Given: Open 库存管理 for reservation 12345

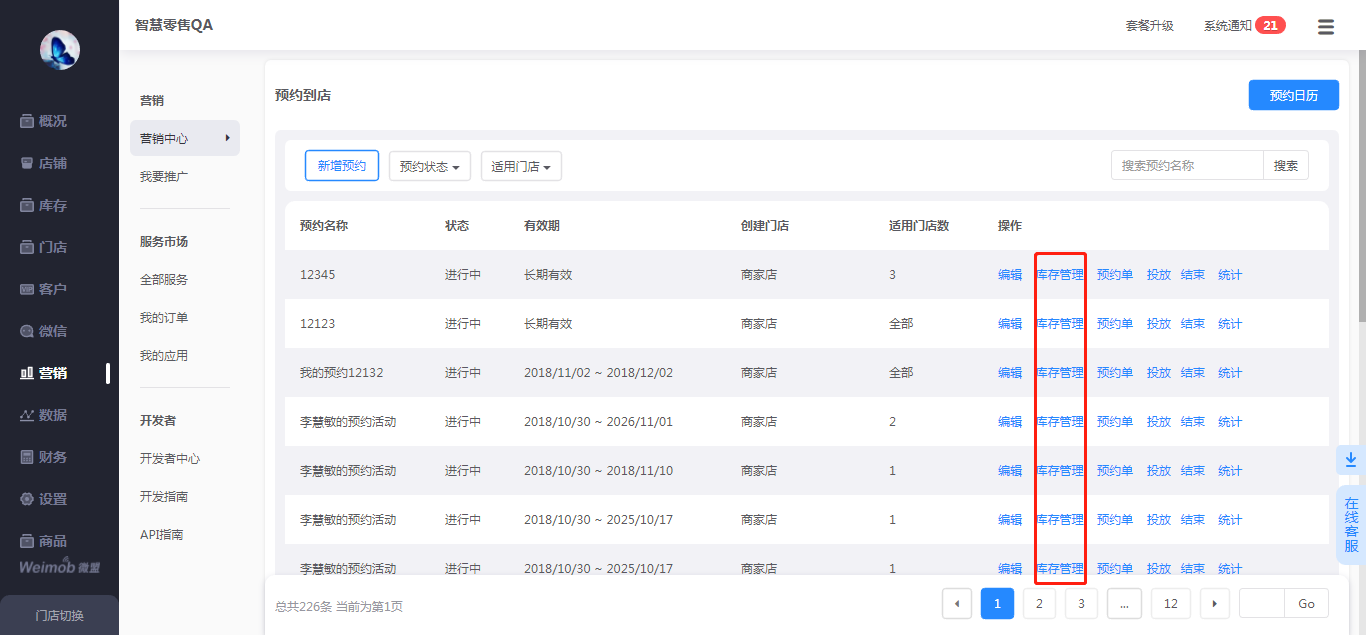Looking at the screenshot, I should point(1060,275).
